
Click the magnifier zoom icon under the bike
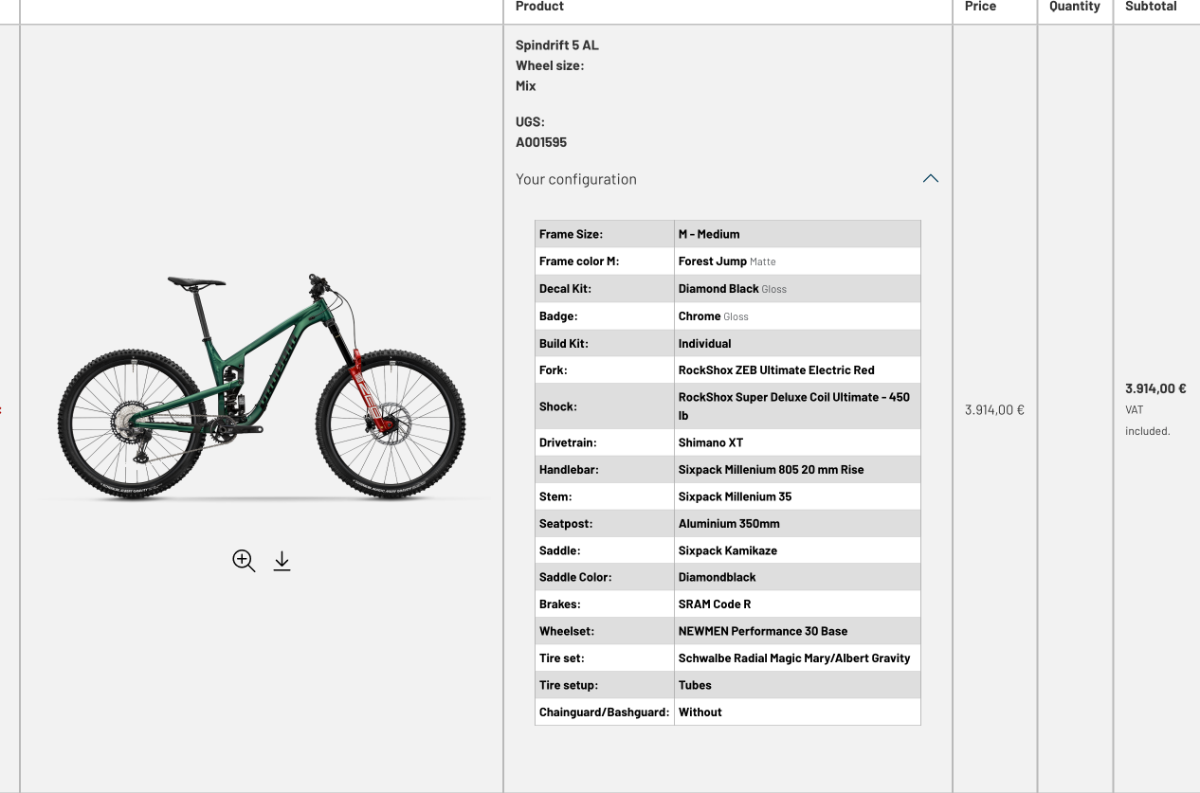(243, 560)
